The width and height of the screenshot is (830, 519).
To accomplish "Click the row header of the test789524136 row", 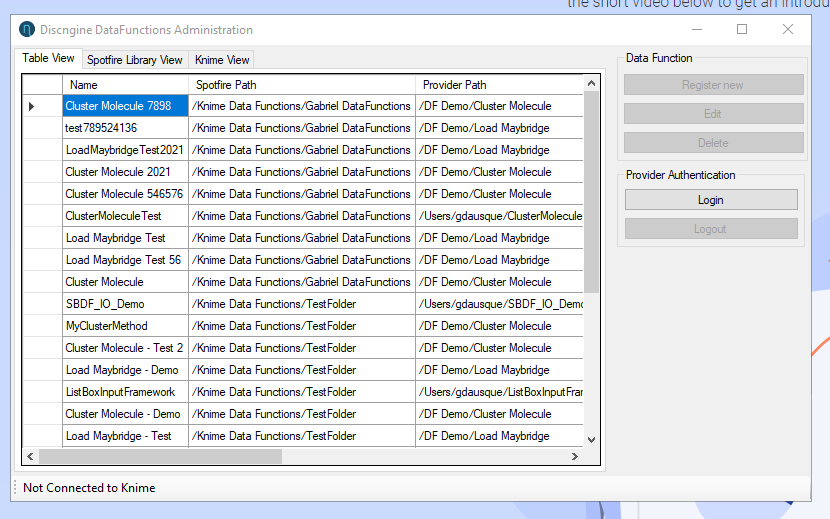I will (42, 128).
